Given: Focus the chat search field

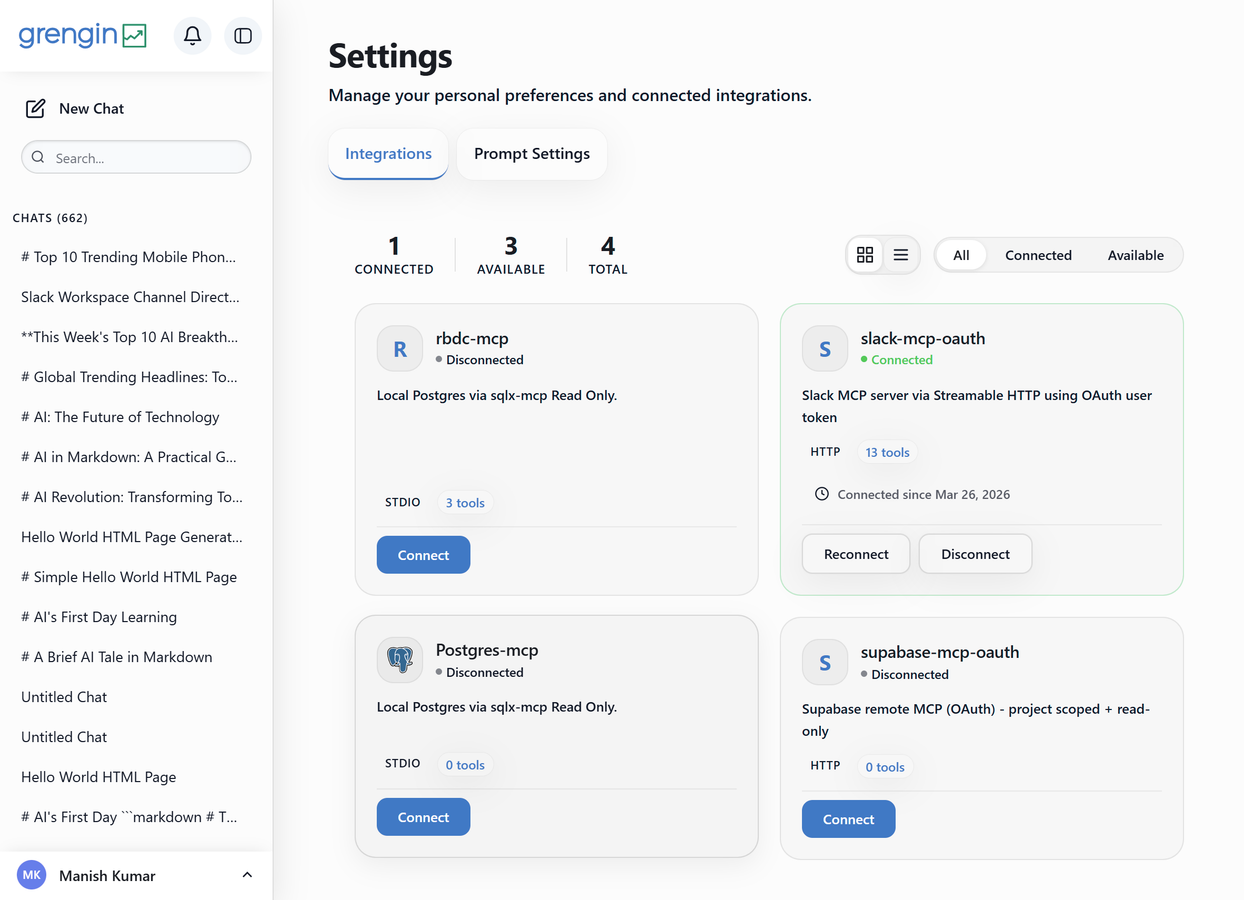Looking at the screenshot, I should click(x=136, y=157).
